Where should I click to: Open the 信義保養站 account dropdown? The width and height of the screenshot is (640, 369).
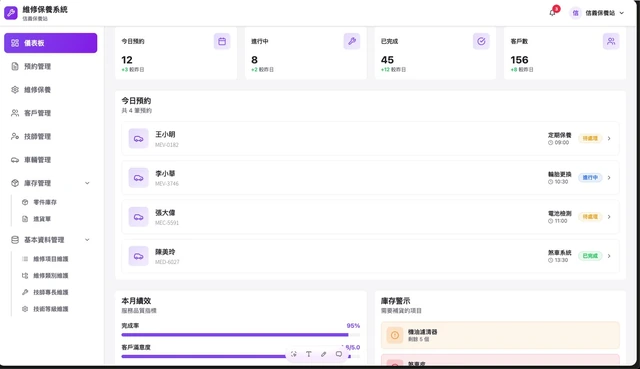pyautogui.click(x=597, y=13)
